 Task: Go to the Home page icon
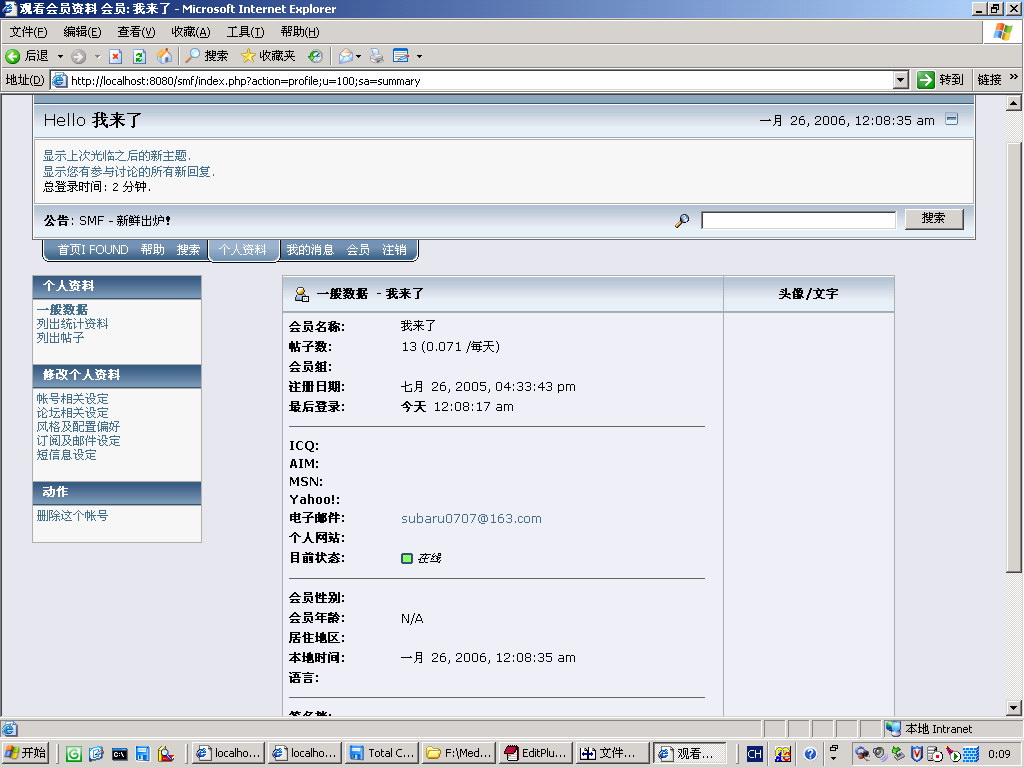point(165,56)
